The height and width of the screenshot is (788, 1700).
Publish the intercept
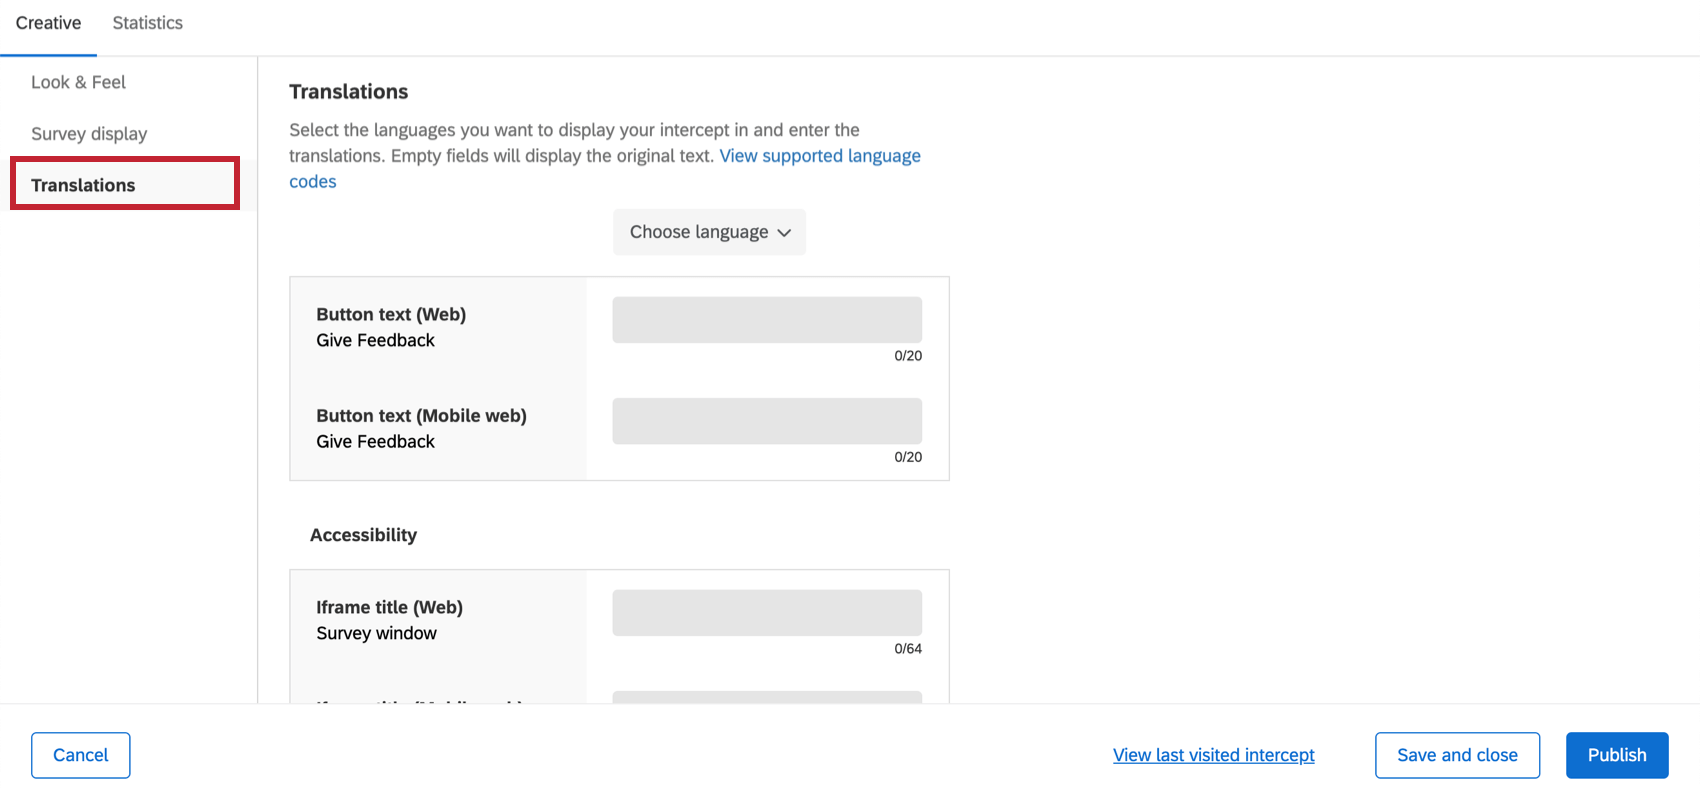click(1617, 755)
